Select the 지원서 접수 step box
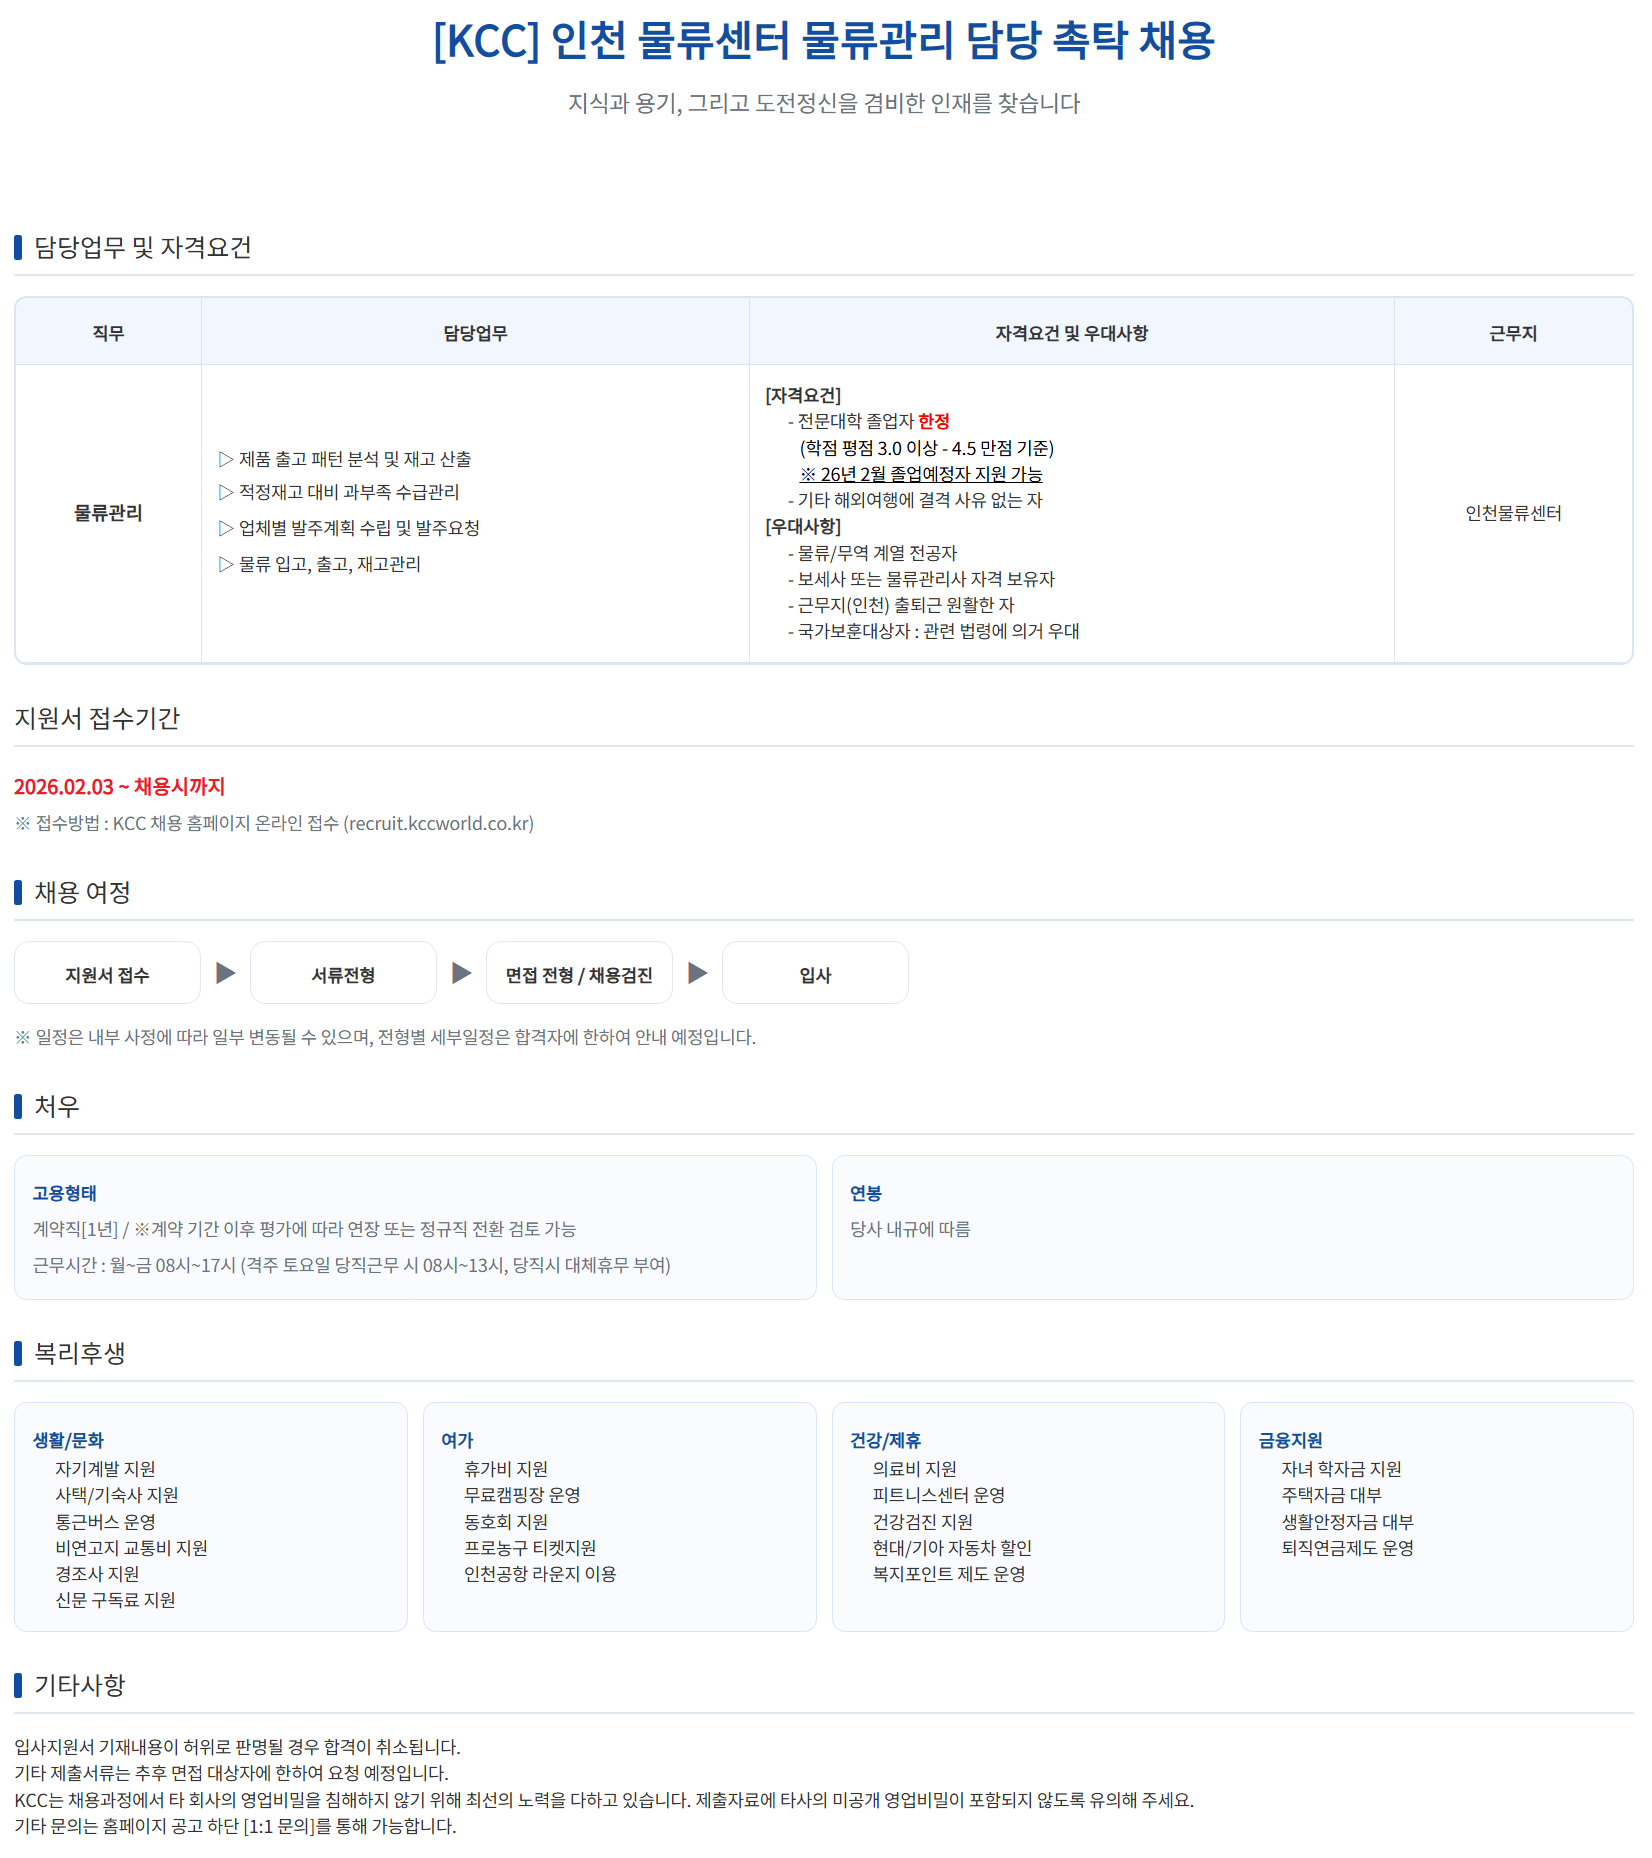The width and height of the screenshot is (1652, 1858). (x=107, y=974)
